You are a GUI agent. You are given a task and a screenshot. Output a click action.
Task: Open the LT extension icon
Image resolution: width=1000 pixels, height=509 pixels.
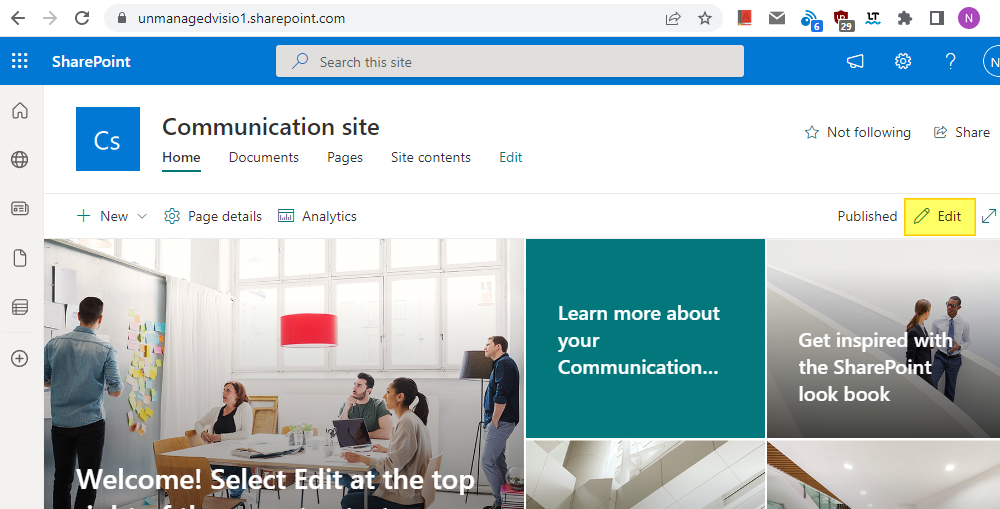pos(873,18)
